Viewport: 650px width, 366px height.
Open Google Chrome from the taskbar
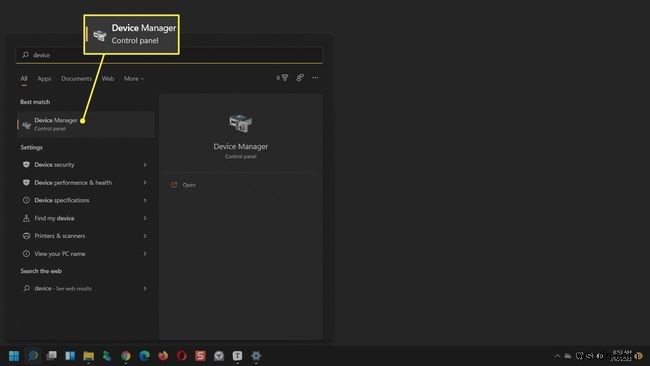[x=126, y=356]
